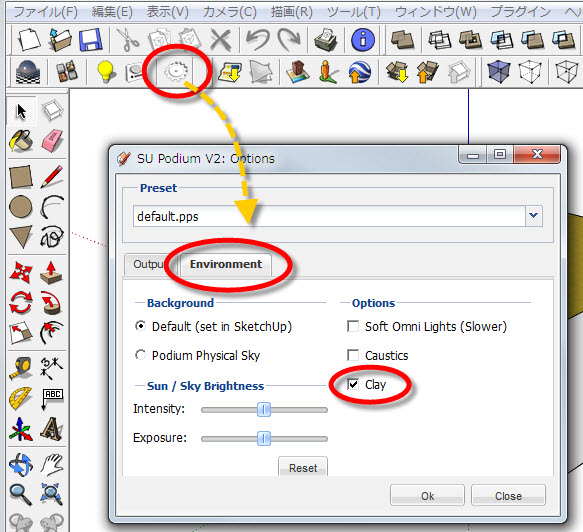Select the Rectangle tool
The height and width of the screenshot is (532, 583).
click(21, 177)
